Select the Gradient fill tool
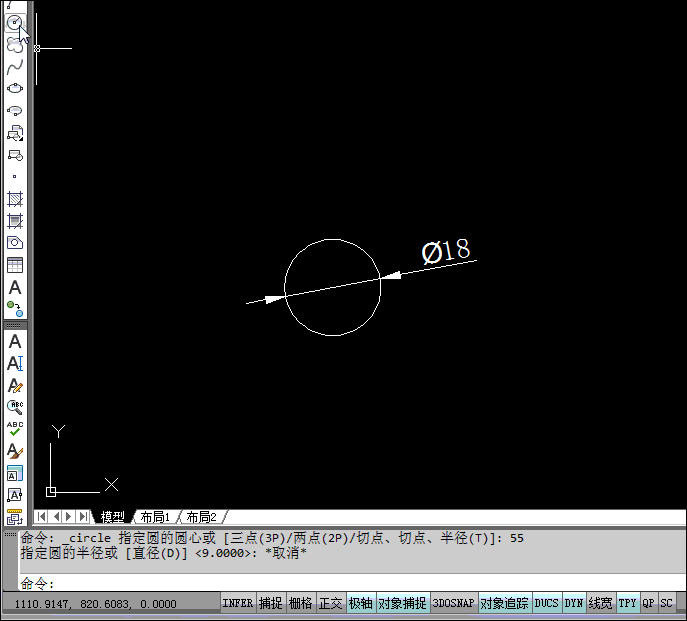The width and height of the screenshot is (687, 621). (15, 221)
